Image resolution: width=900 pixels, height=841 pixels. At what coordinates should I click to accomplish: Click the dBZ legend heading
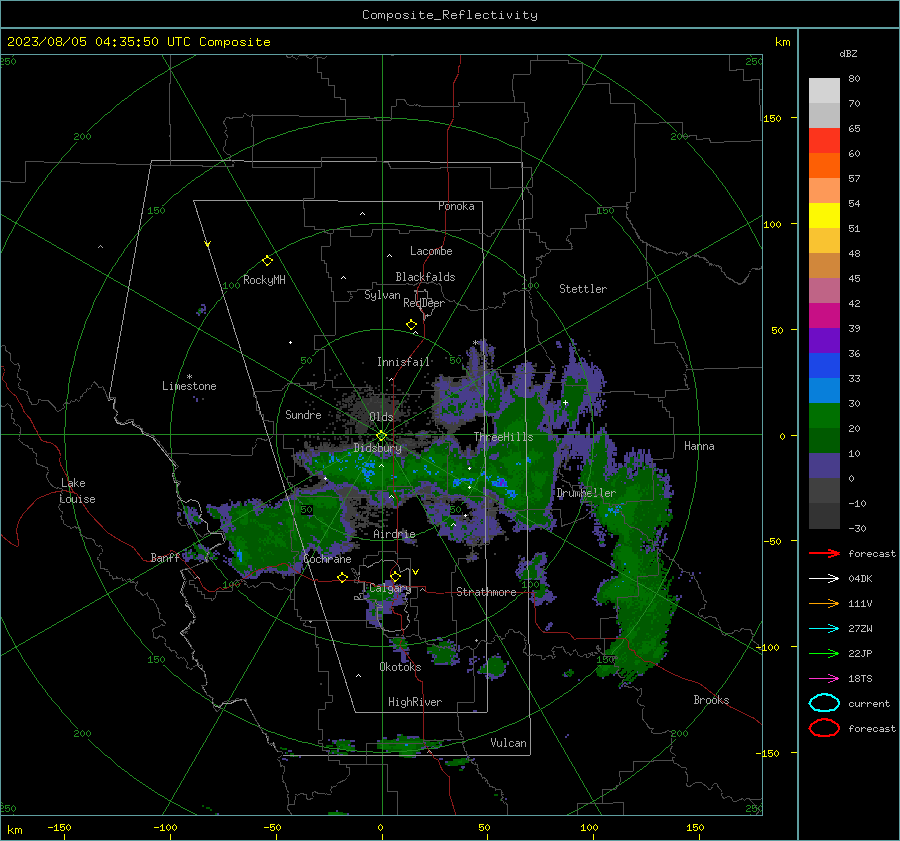(x=848, y=53)
